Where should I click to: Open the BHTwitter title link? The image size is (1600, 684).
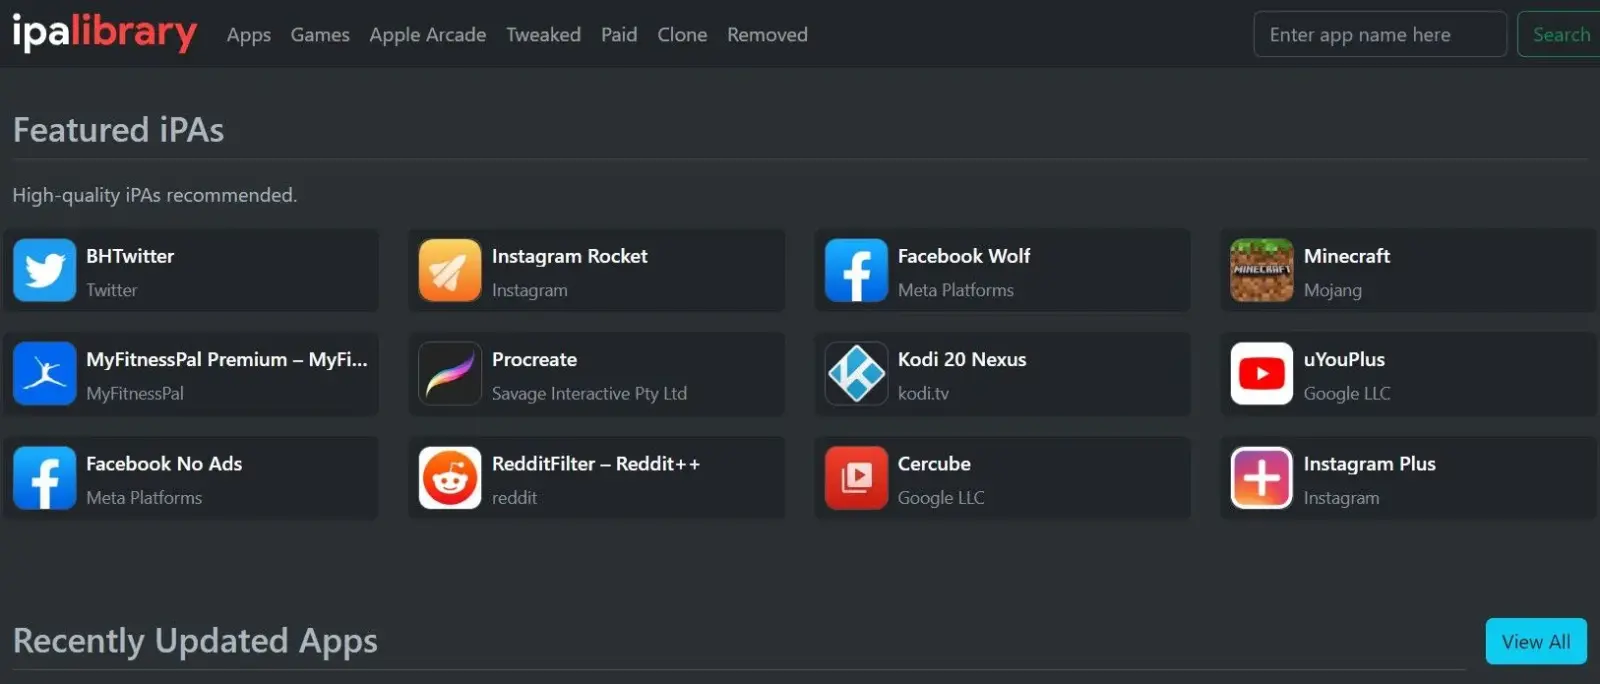coord(130,256)
